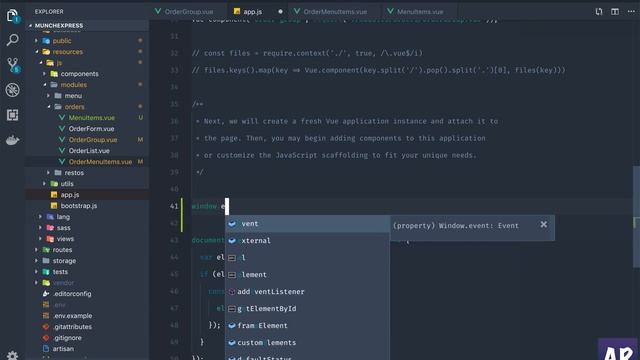Open the Debug view icon

[13, 90]
